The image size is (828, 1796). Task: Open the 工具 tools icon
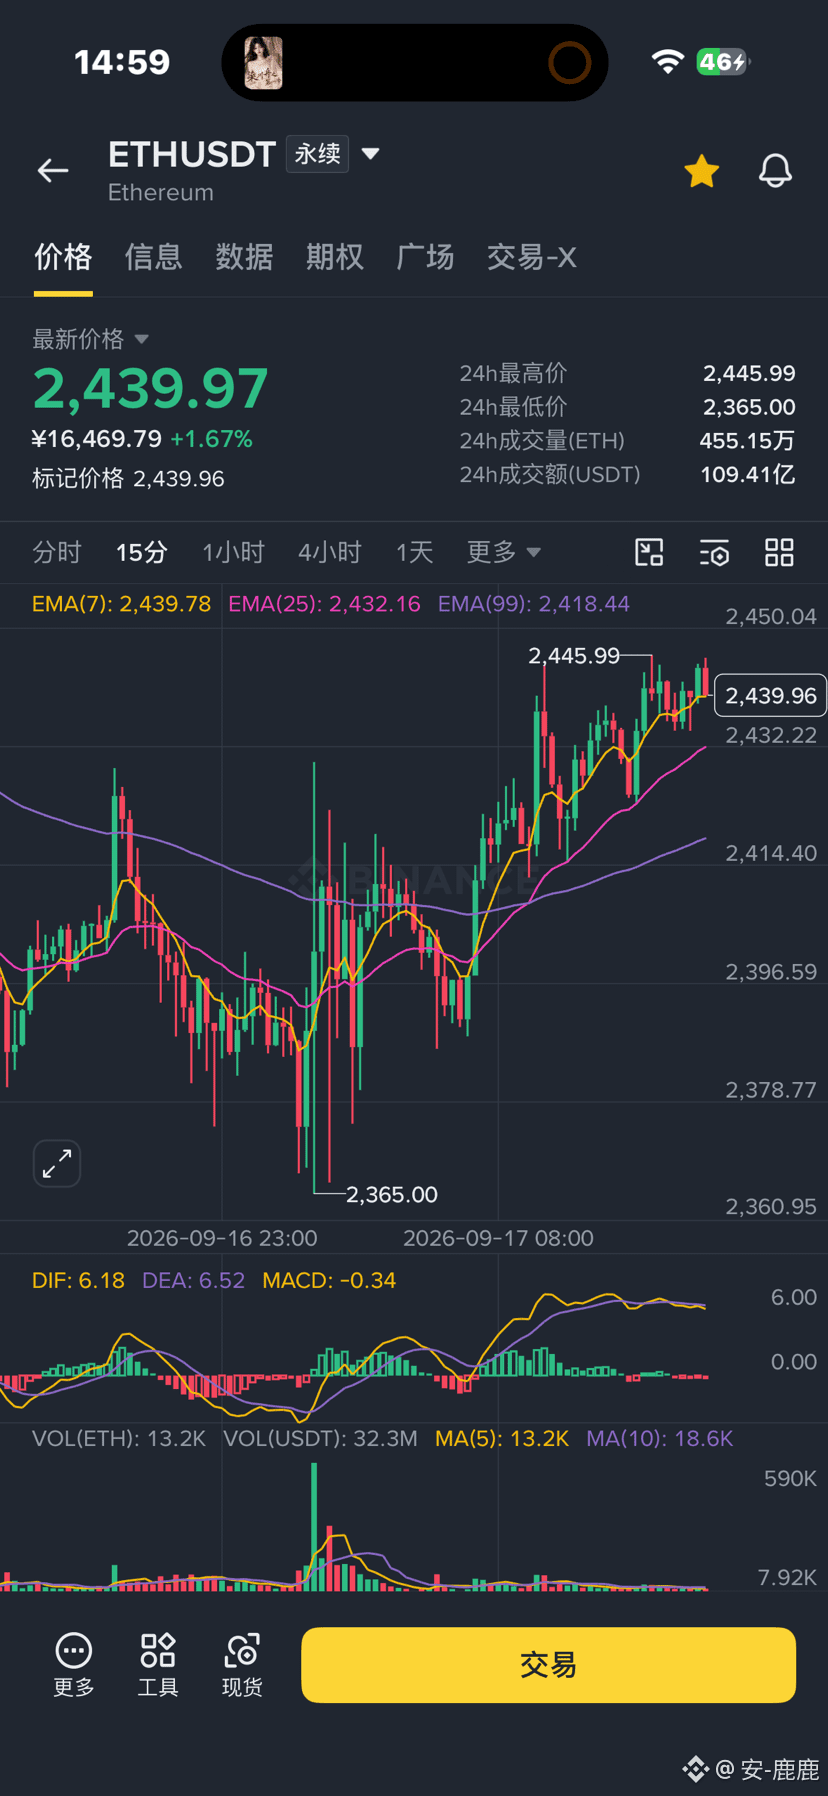click(x=158, y=1665)
